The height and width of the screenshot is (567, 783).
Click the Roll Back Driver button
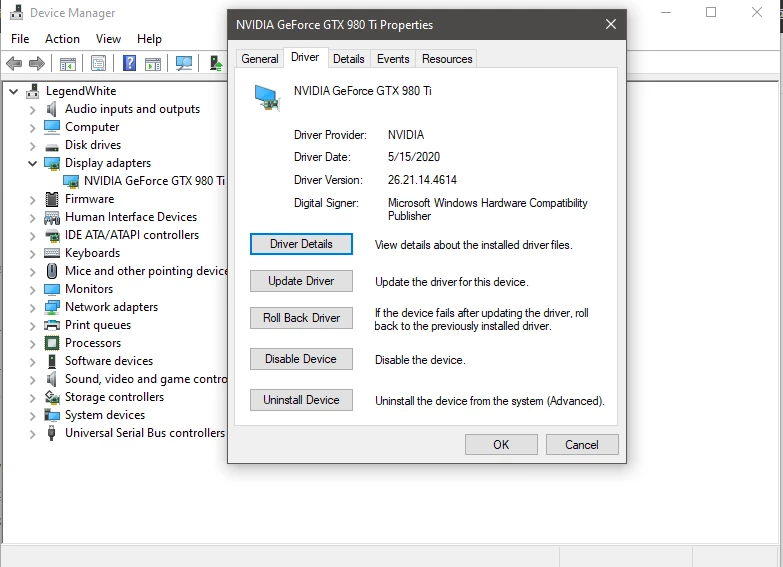301,318
